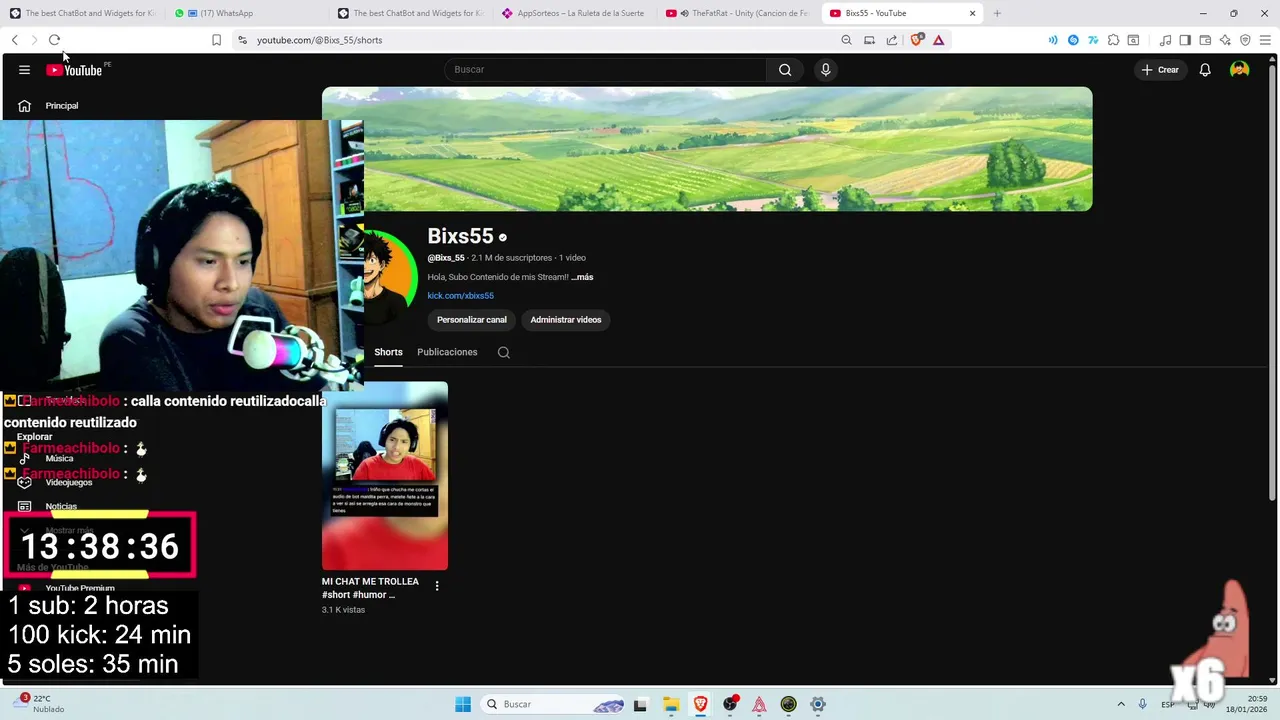Open YouTube notifications bell
This screenshot has width=1280, height=720.
[x=1205, y=70]
